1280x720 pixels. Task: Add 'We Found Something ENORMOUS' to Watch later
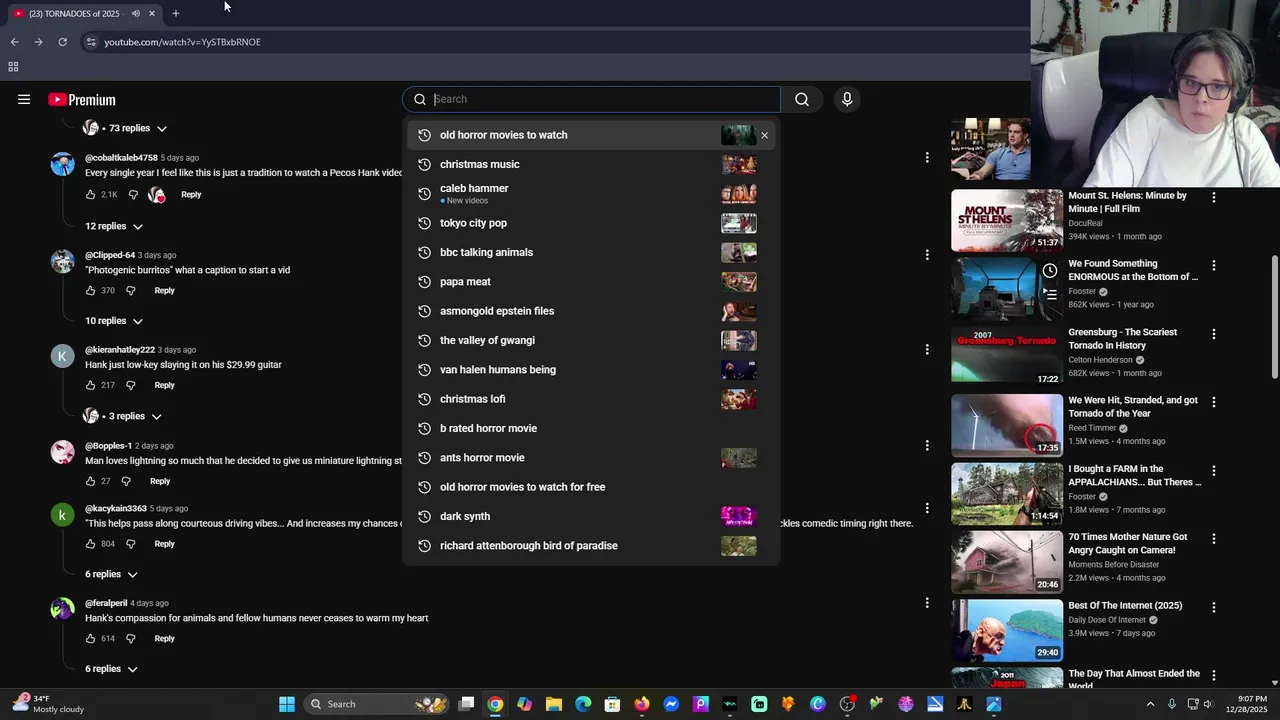point(1050,271)
